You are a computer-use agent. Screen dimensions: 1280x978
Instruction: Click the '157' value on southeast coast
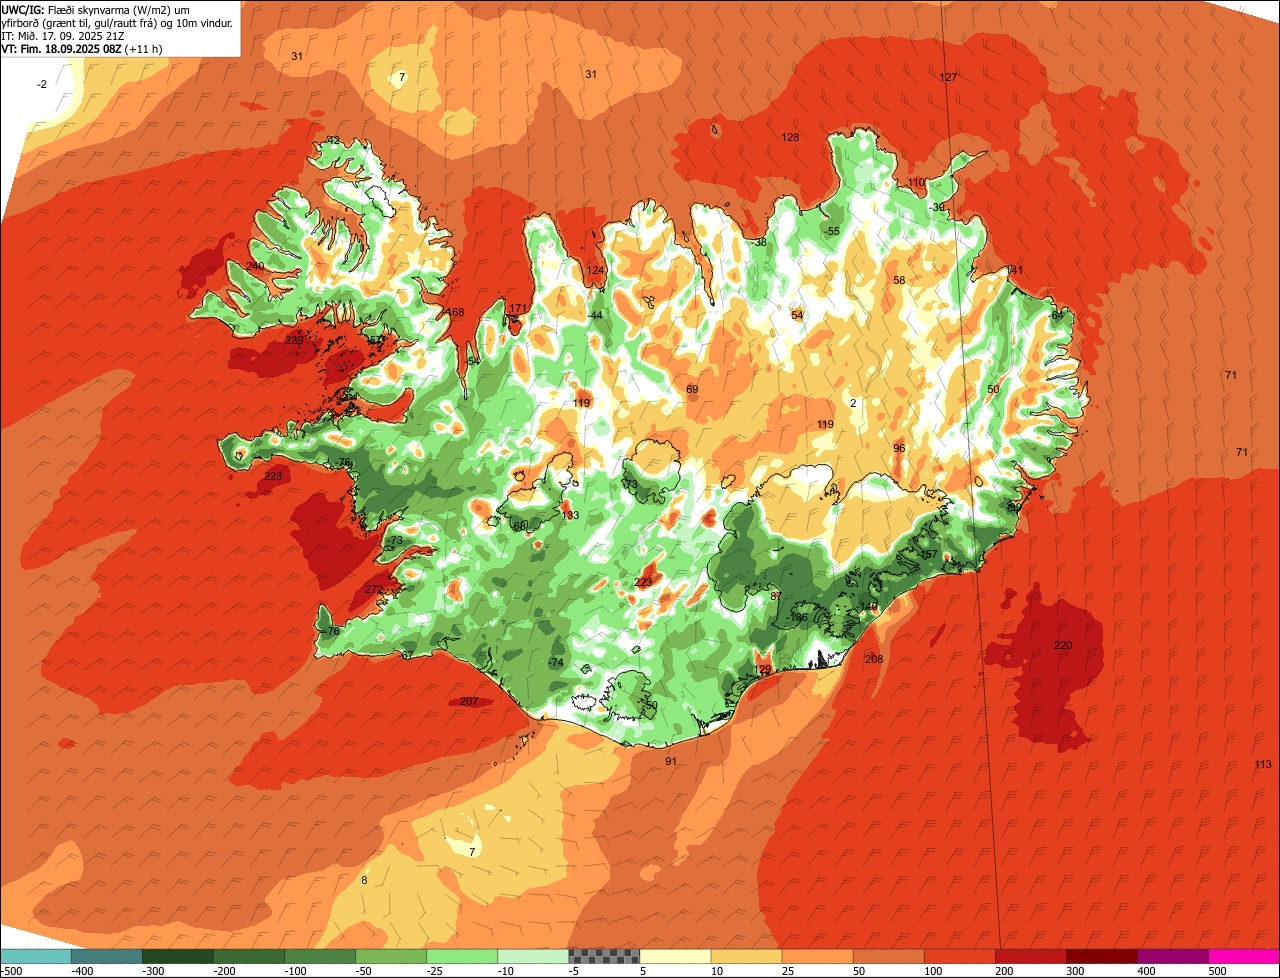[929, 554]
